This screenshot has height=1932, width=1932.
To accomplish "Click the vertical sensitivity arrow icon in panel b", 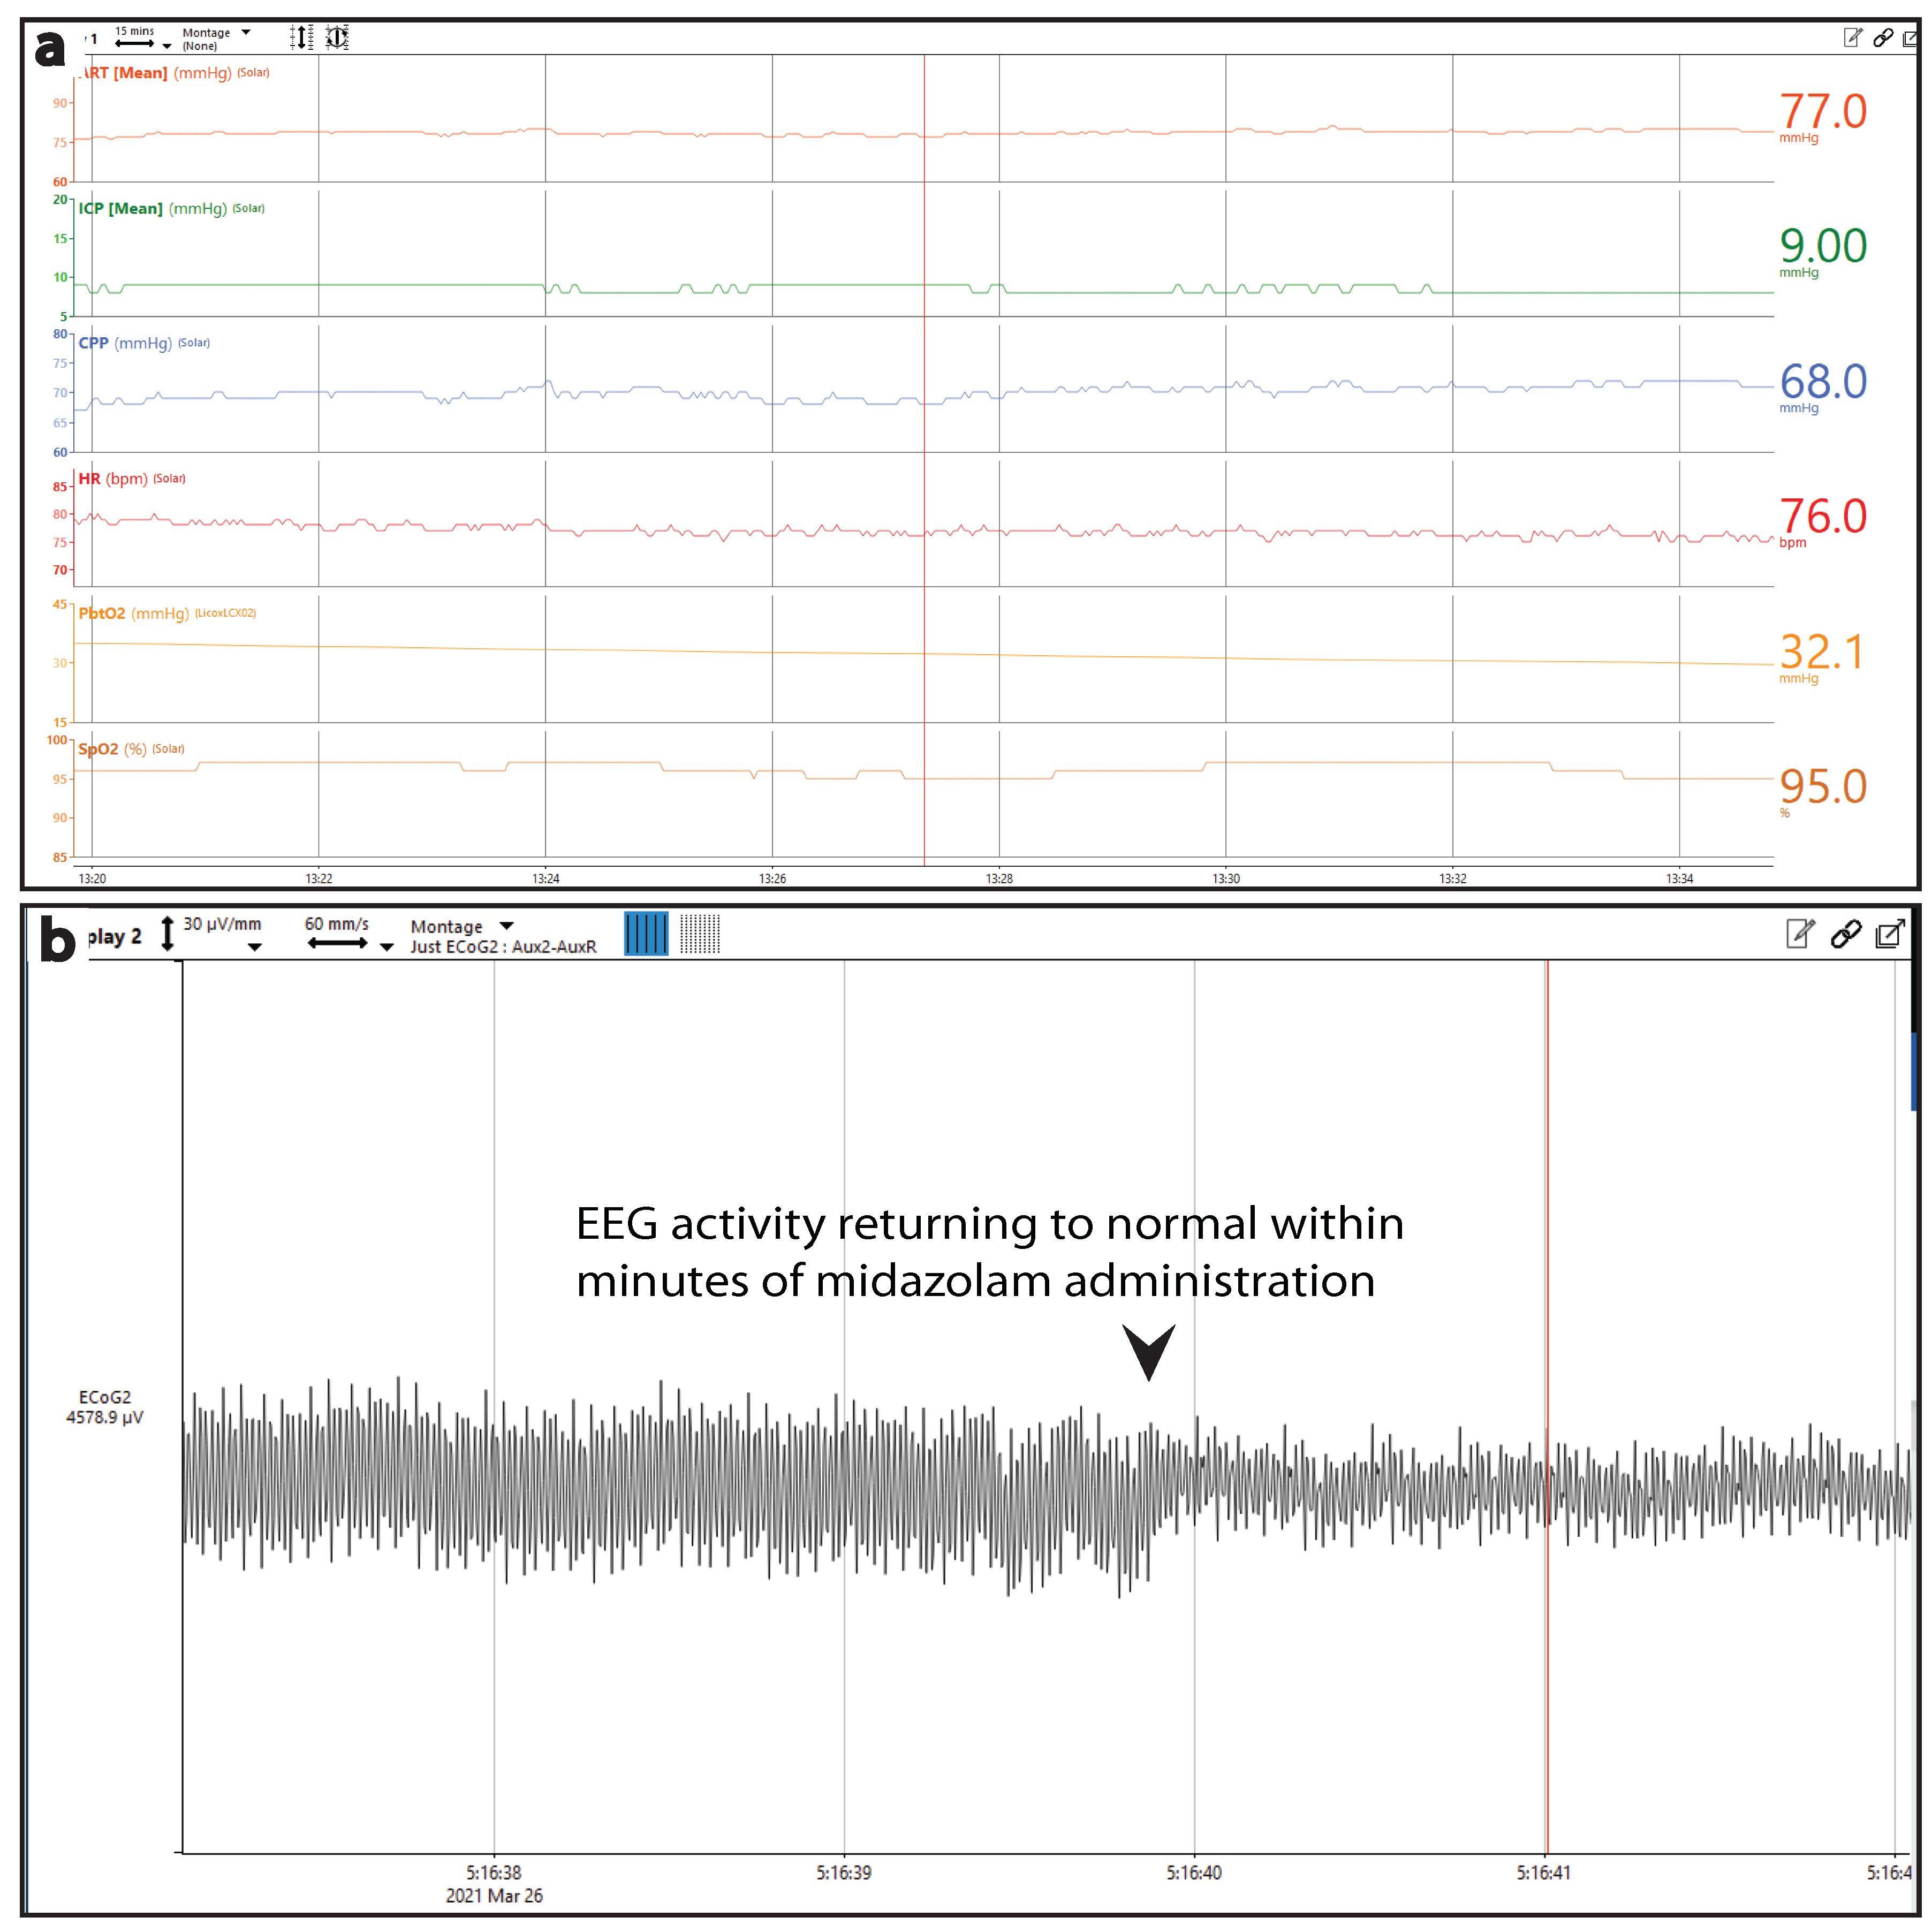I will 168,933.
